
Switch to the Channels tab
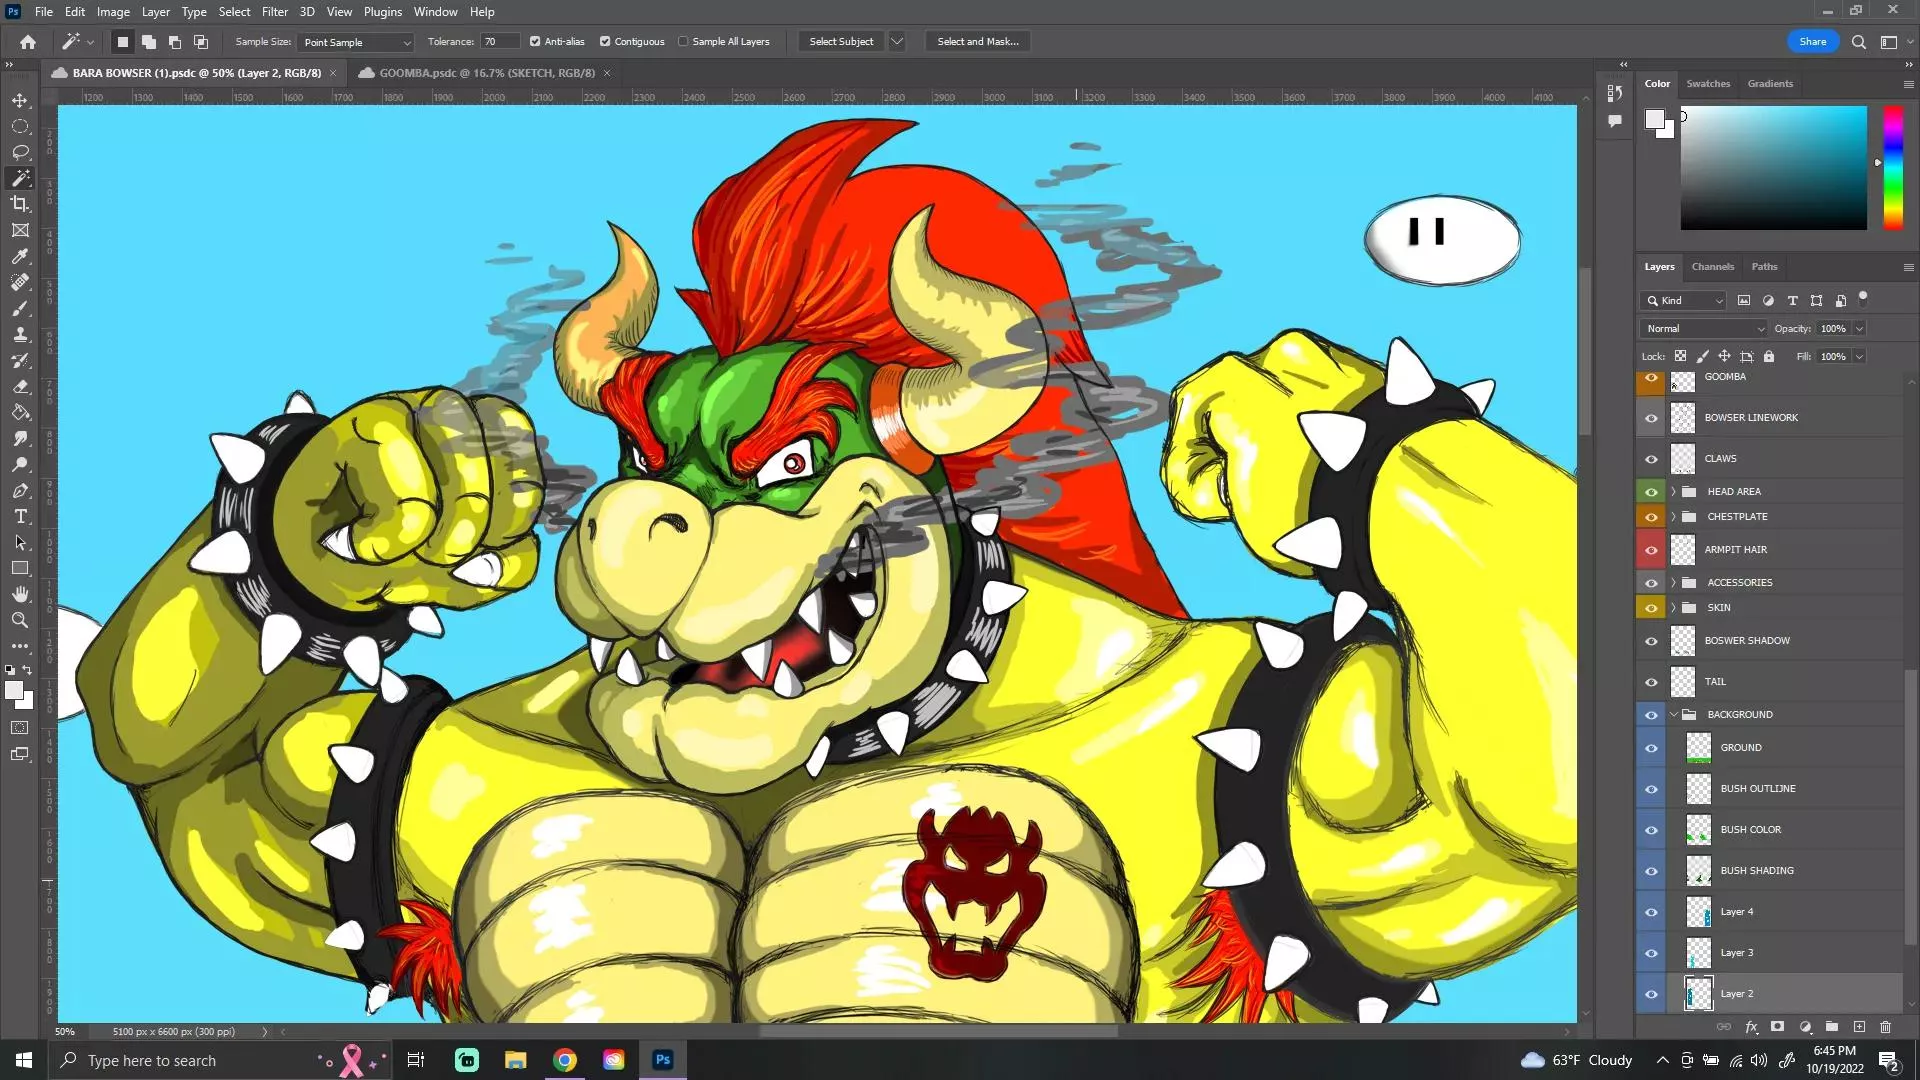[x=1712, y=266]
